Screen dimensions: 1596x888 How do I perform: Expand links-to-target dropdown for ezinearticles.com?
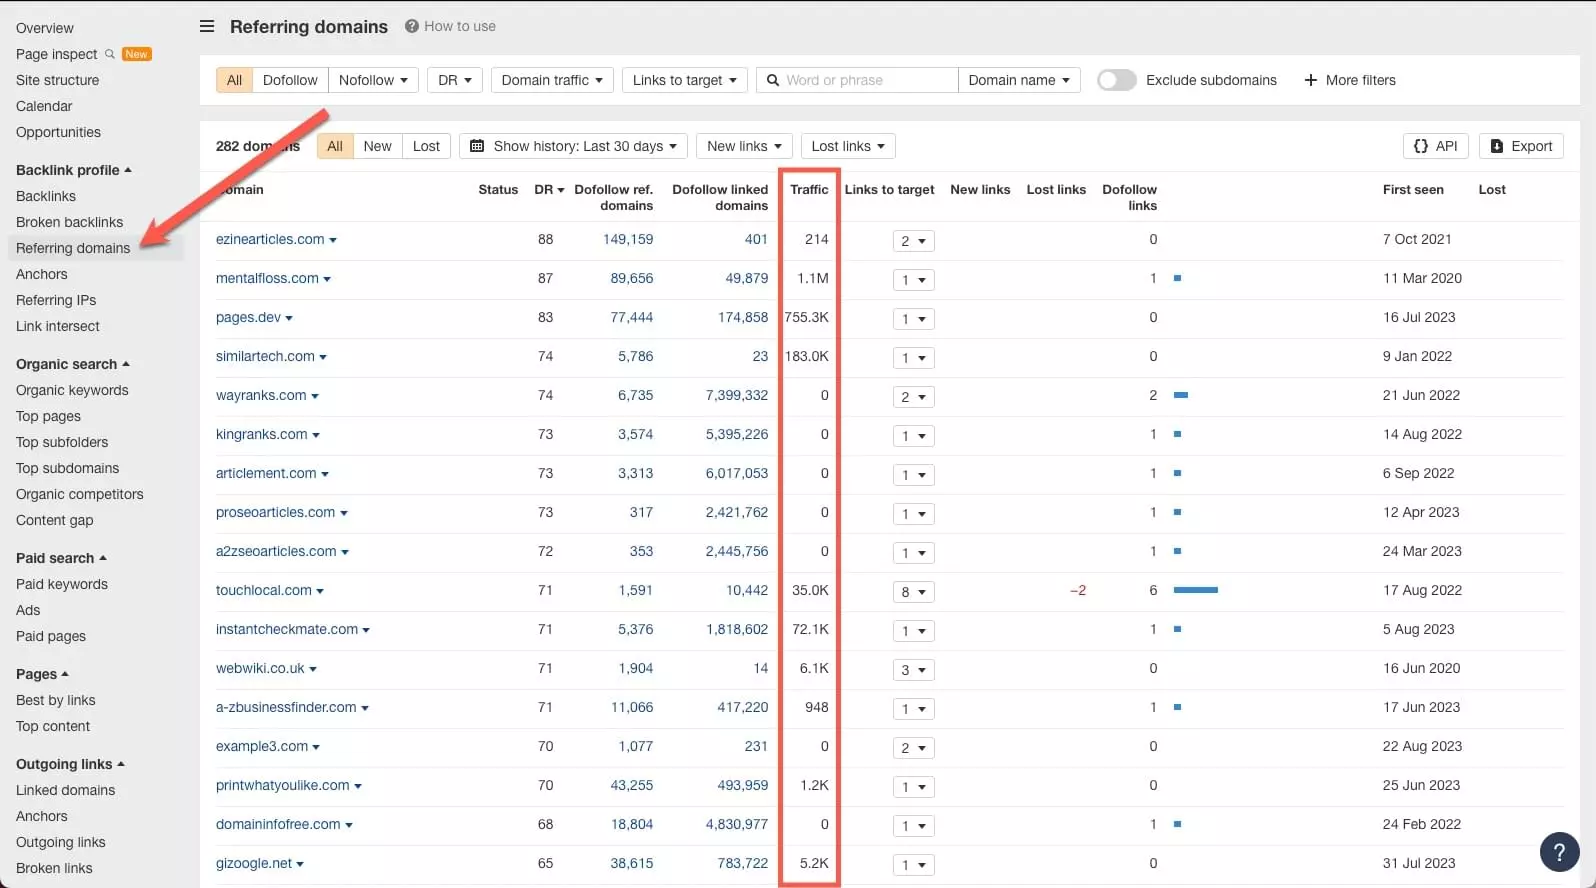[913, 241]
